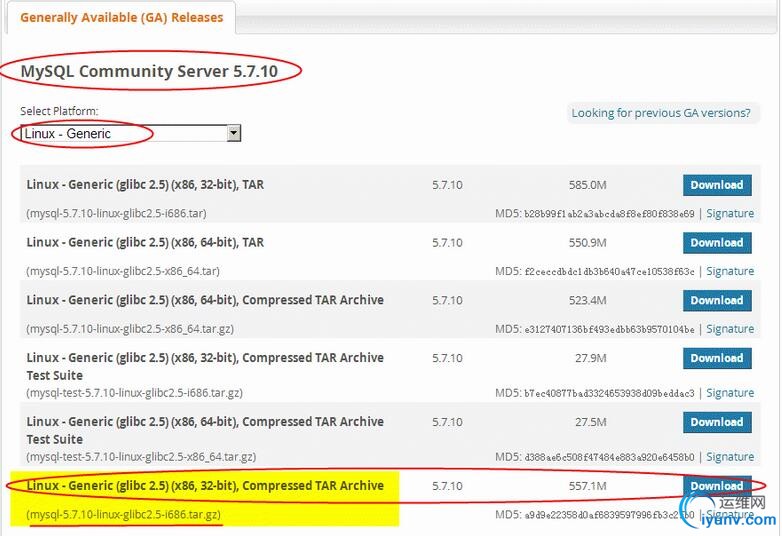Click the 585.0M size value
782x536 pixels.
587,185
